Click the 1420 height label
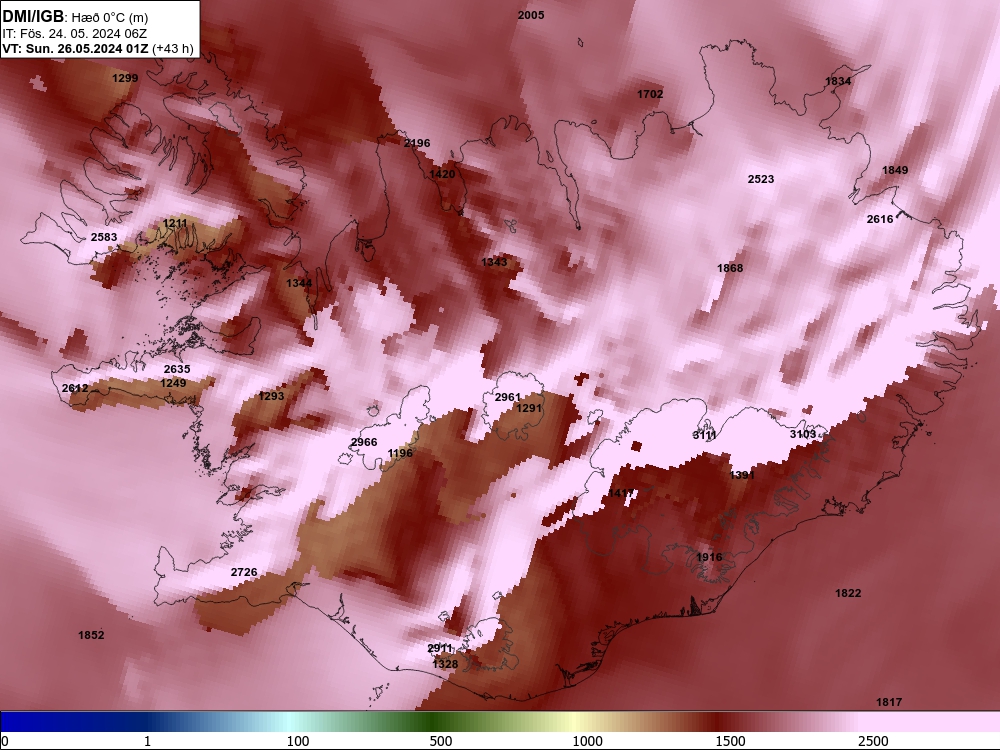The image size is (1000, 750). (x=442, y=175)
